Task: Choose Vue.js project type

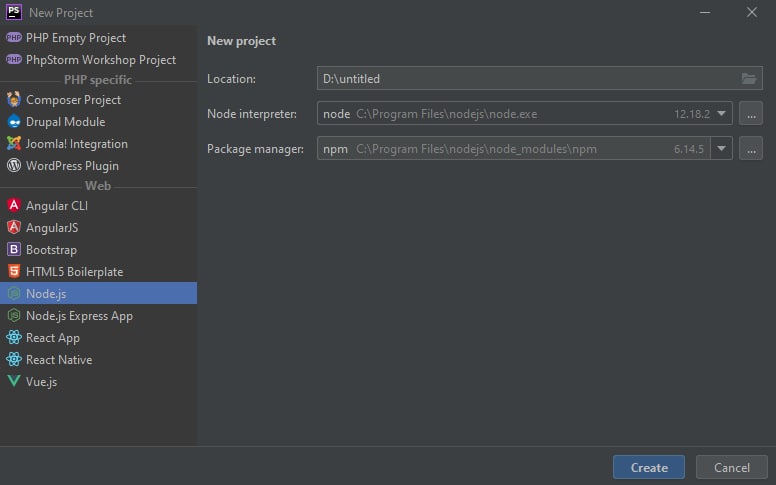Action: 98,381
